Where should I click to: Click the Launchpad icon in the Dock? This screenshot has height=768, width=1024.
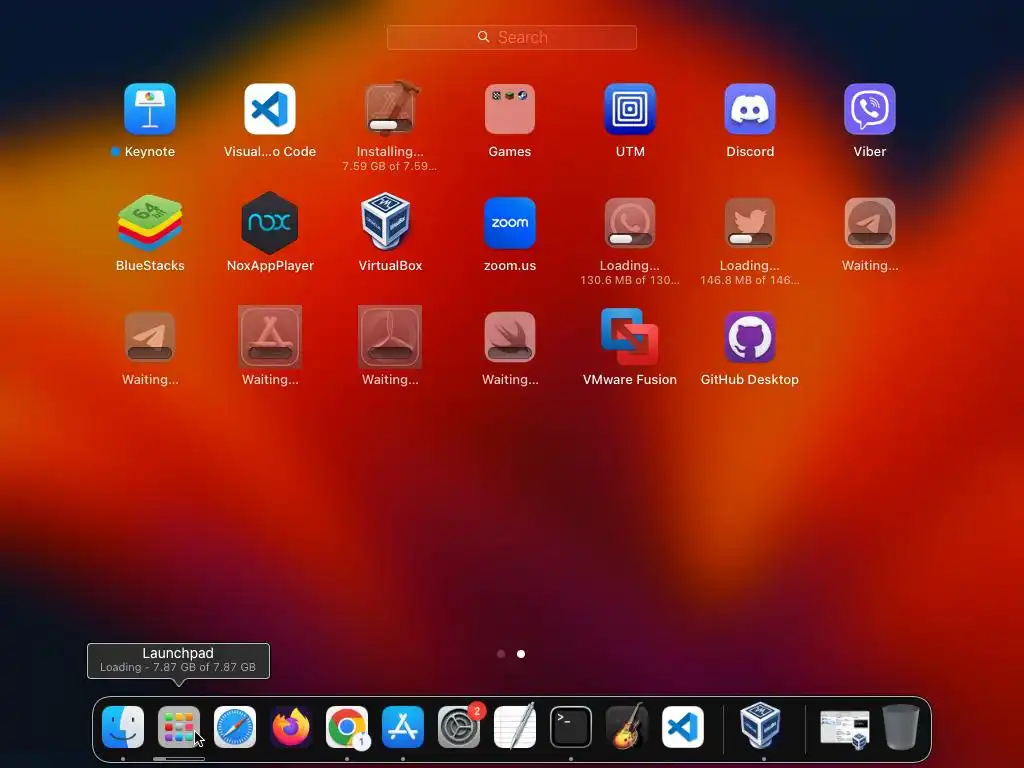coord(179,727)
